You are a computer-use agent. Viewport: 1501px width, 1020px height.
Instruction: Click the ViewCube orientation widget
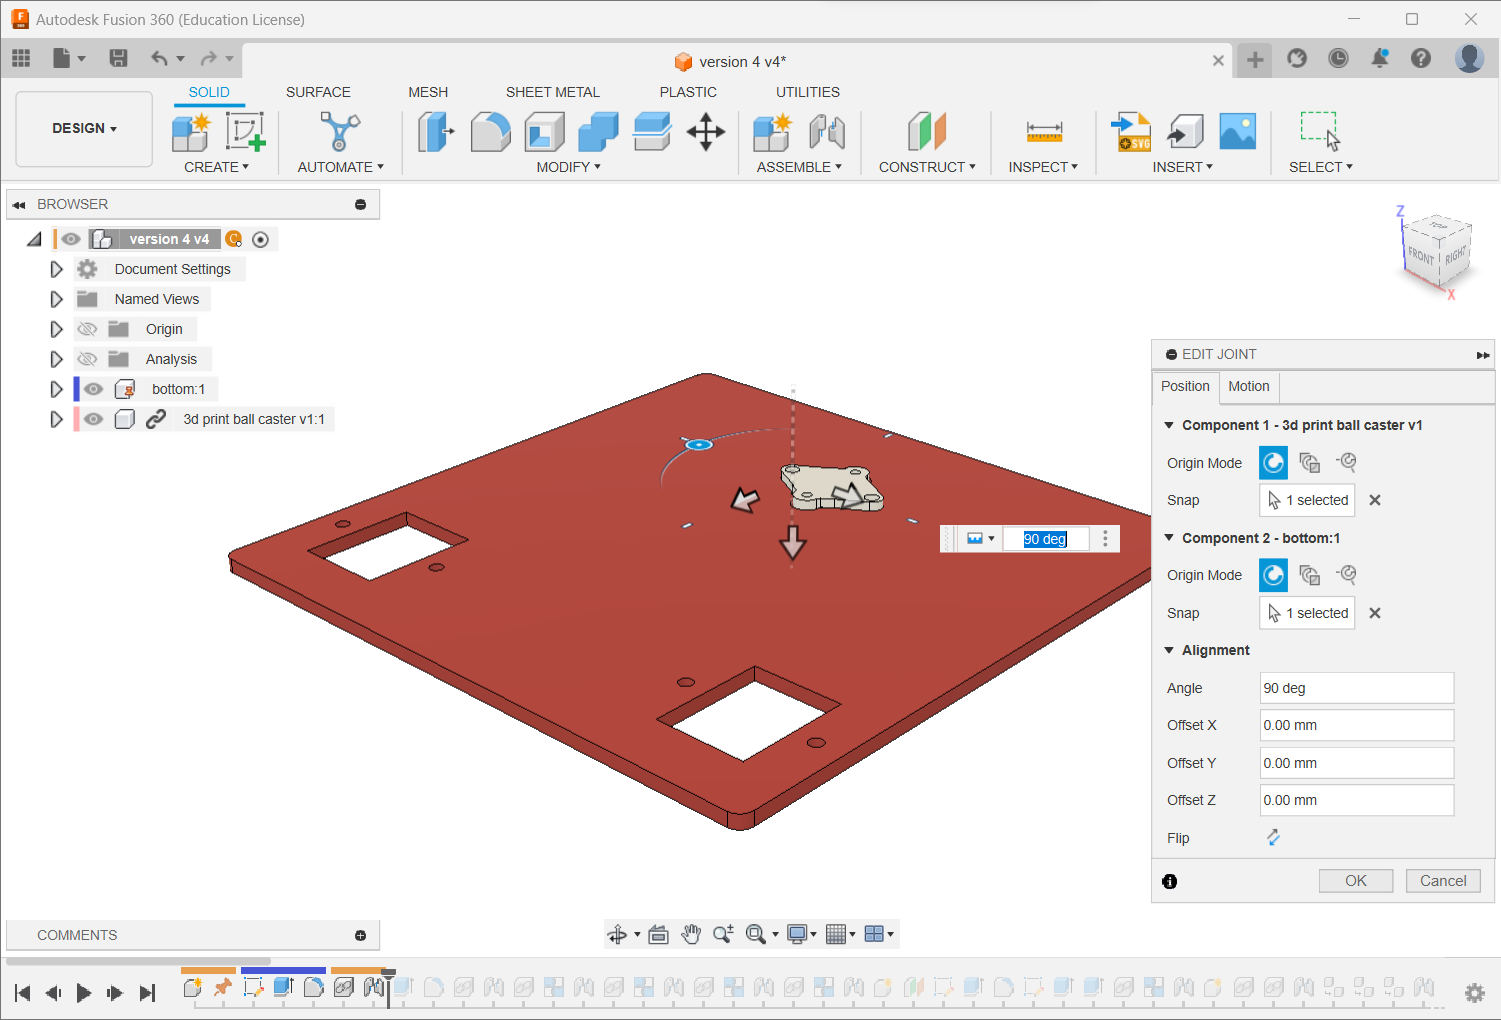(1437, 251)
